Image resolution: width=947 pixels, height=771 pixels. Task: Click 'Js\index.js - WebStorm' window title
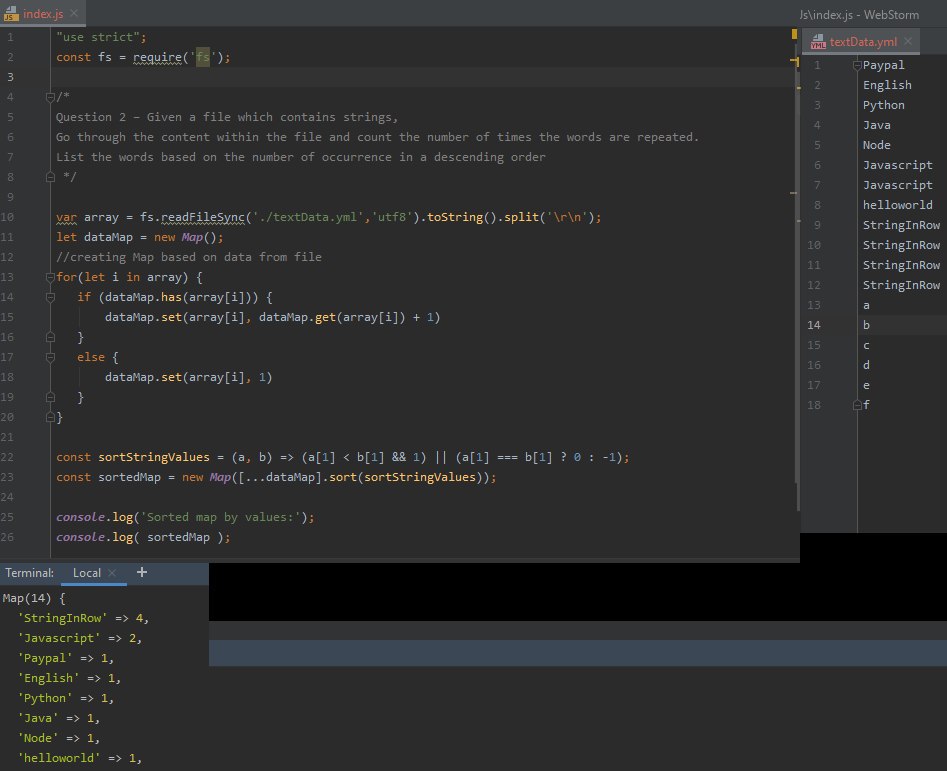point(859,15)
